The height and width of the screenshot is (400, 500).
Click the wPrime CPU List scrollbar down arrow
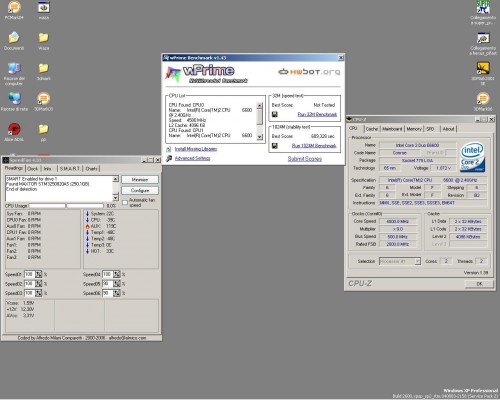pos(260,137)
